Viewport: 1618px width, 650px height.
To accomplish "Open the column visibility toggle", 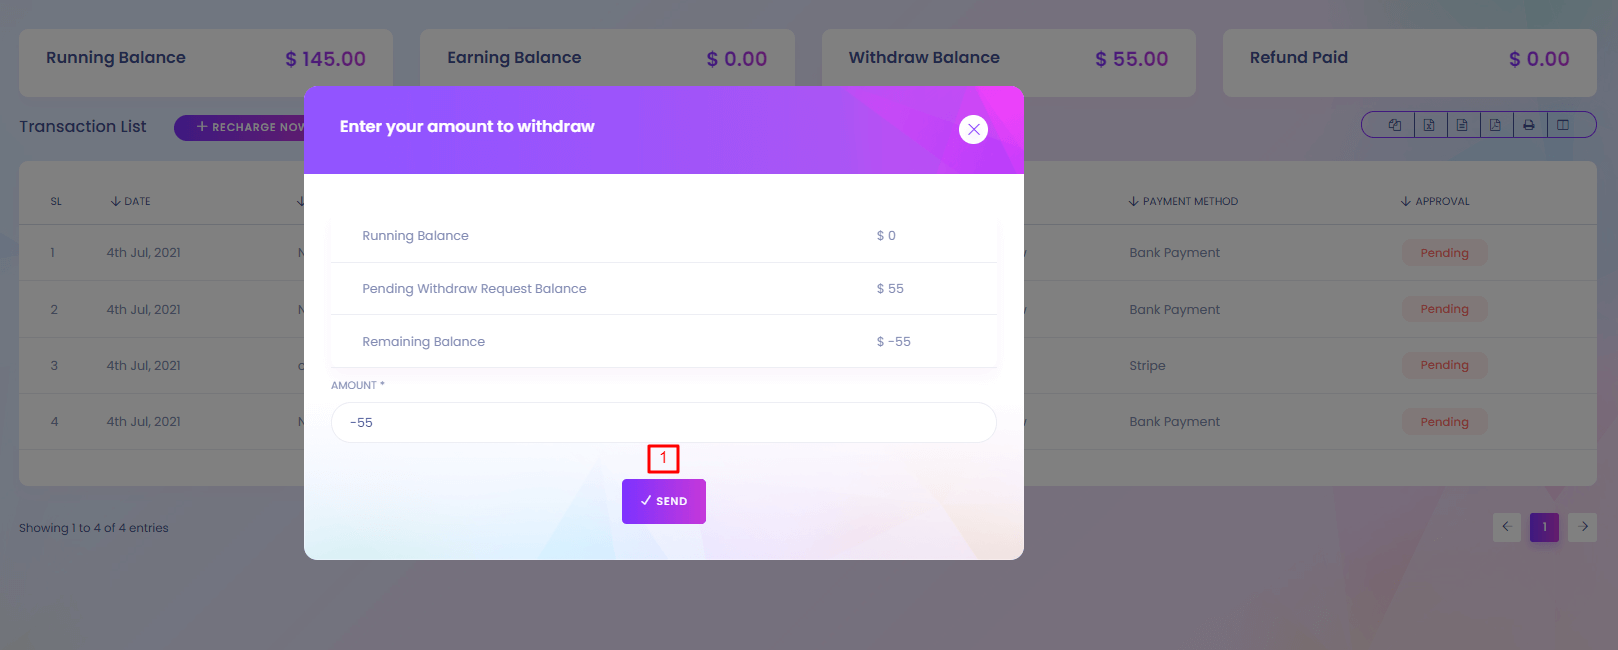I will click(x=1563, y=125).
